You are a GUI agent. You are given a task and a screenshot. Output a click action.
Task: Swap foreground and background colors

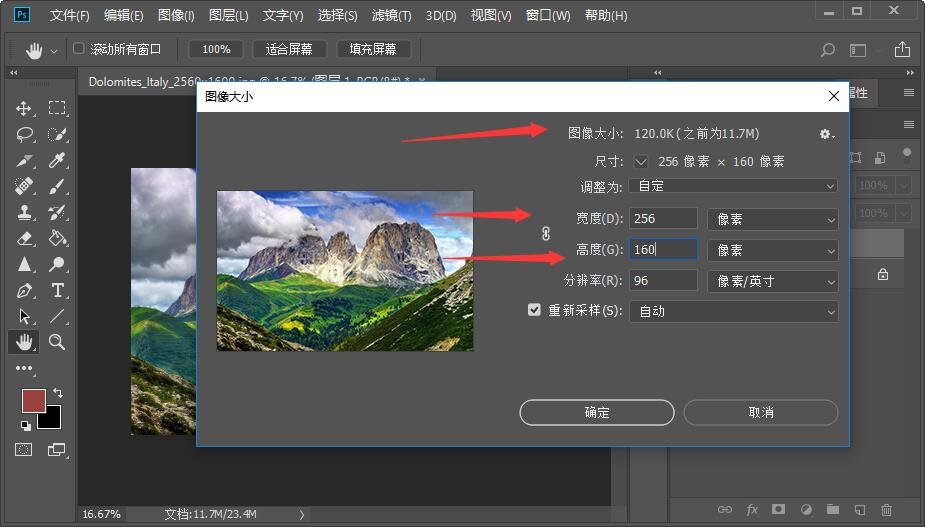[x=58, y=392]
